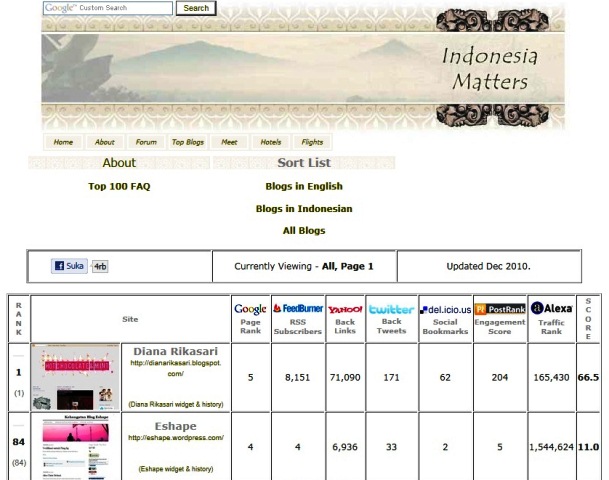Viewport: 609px width, 480px height.
Task: Focus the Google Custom Search field
Action: click(108, 8)
